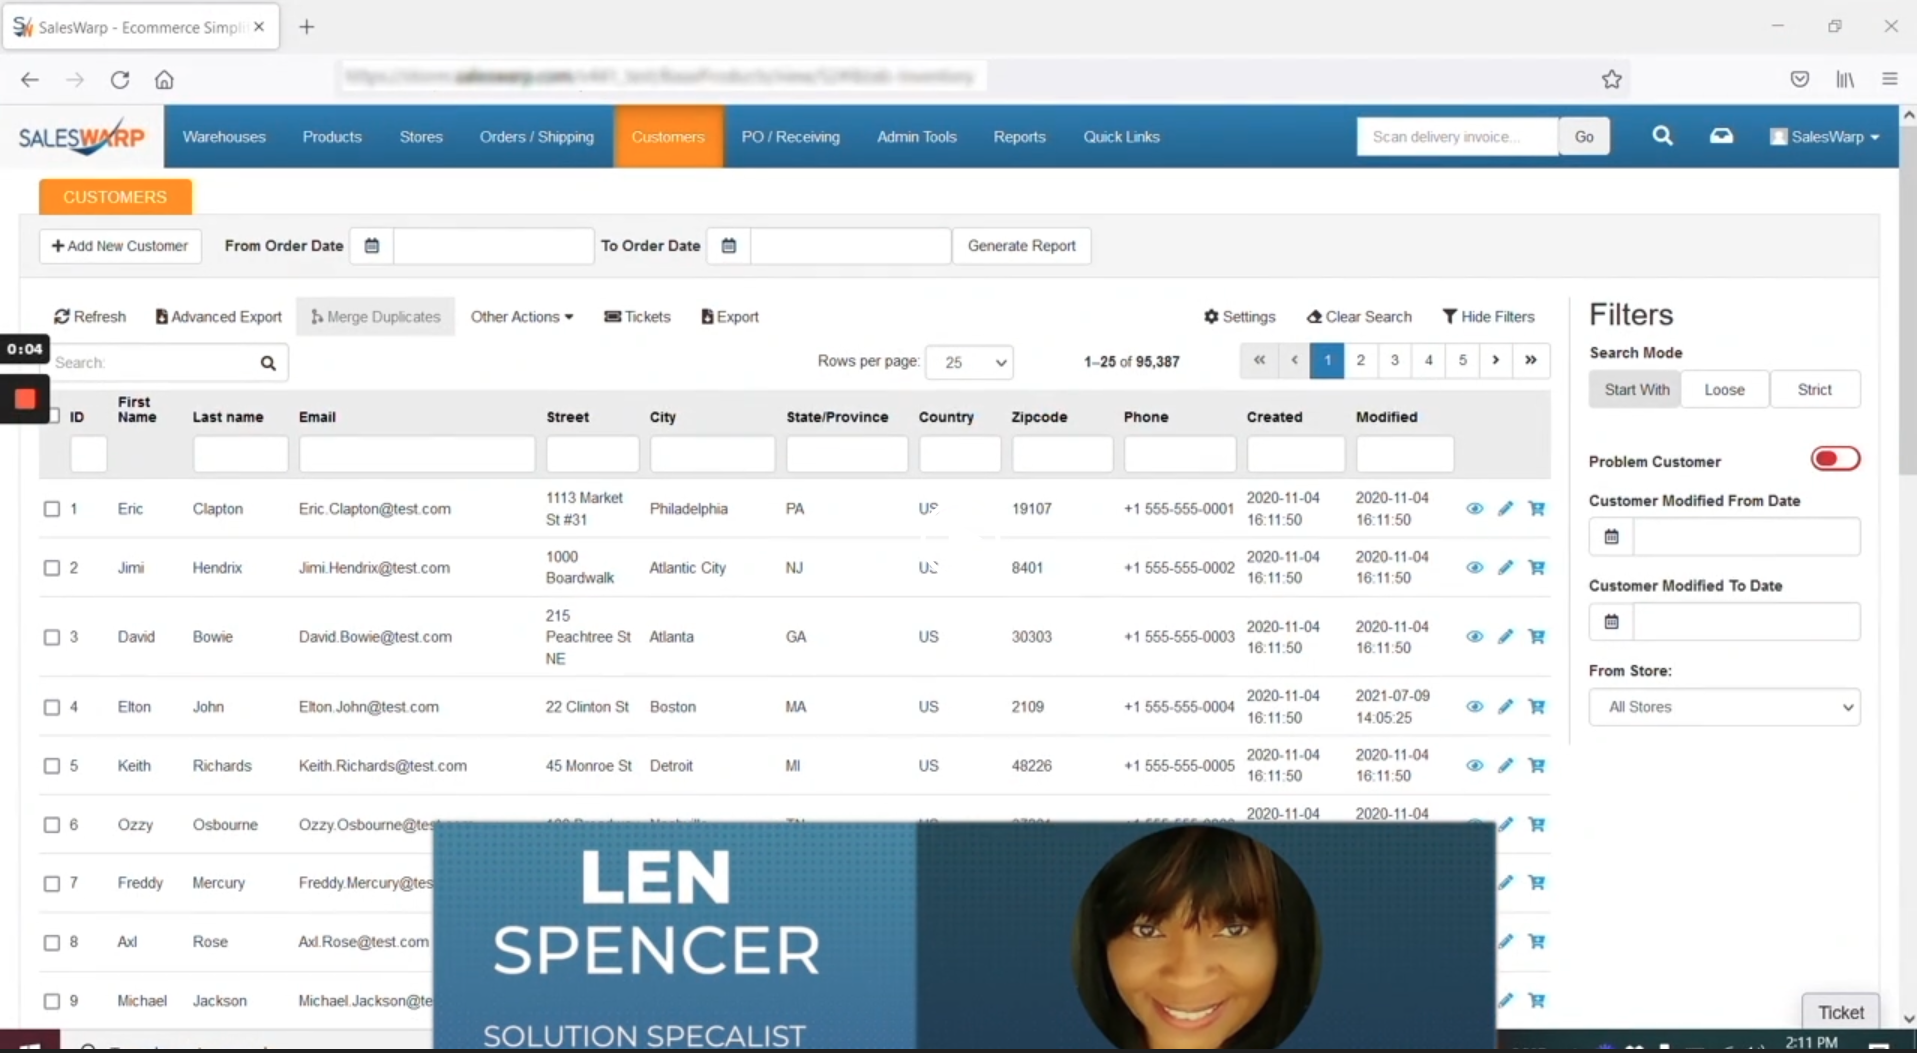Open the search magnifier in the top bar
This screenshot has width=1917, height=1053.
tap(1662, 136)
